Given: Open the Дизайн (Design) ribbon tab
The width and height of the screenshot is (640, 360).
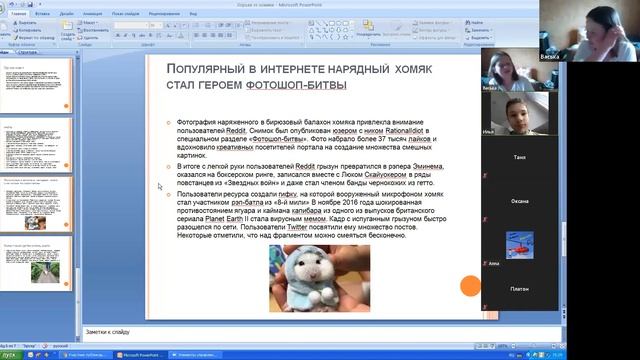Looking at the screenshot, I should coord(67,13).
